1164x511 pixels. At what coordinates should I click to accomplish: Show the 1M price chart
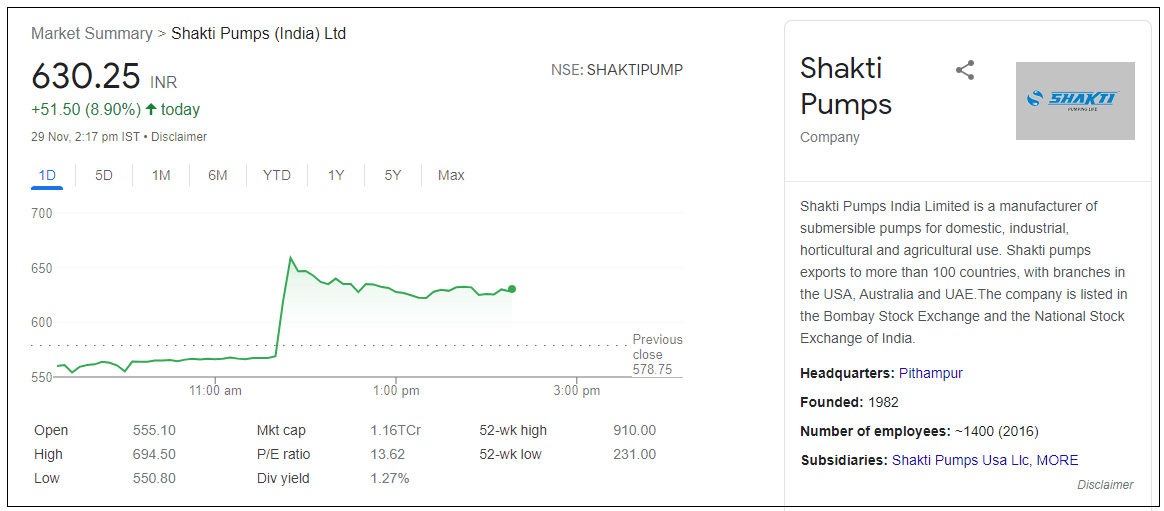(161, 175)
